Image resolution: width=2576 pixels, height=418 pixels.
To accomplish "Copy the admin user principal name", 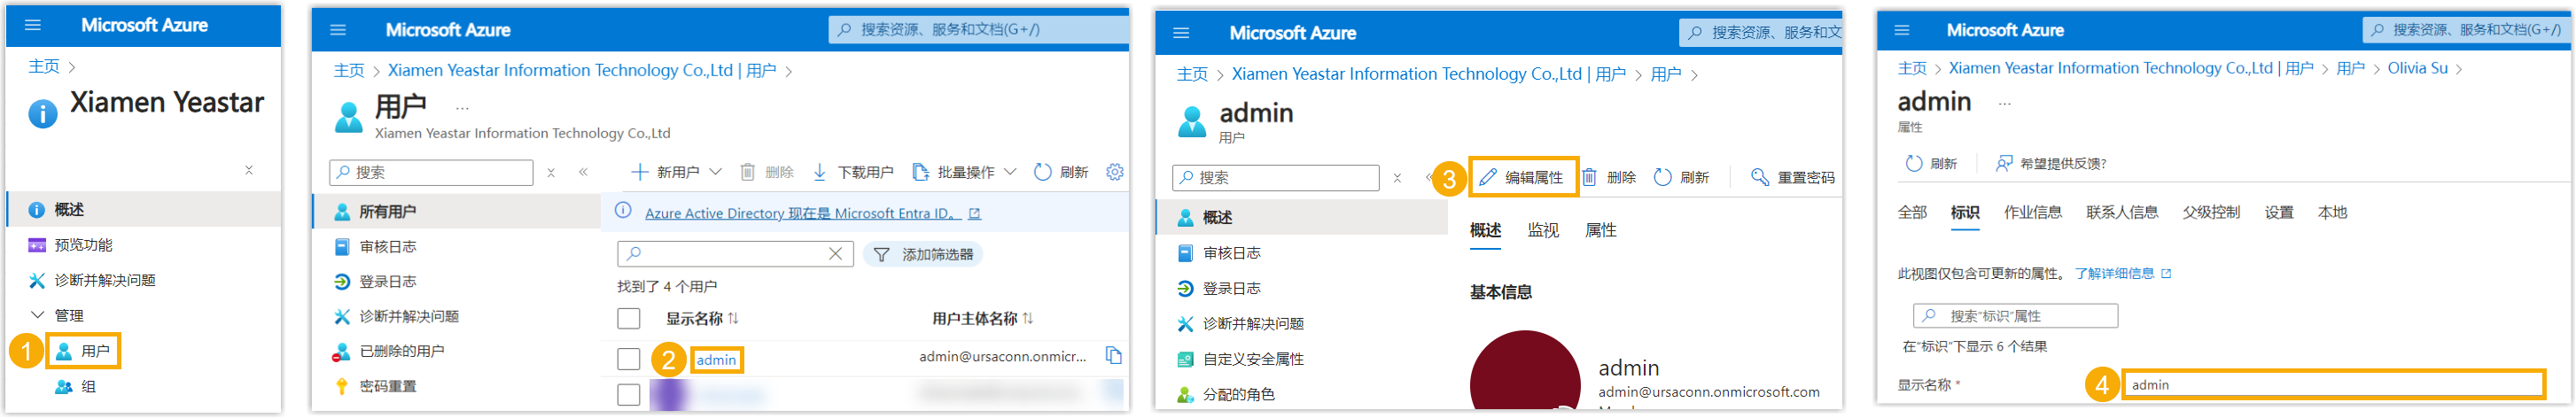I will 1113,356.
